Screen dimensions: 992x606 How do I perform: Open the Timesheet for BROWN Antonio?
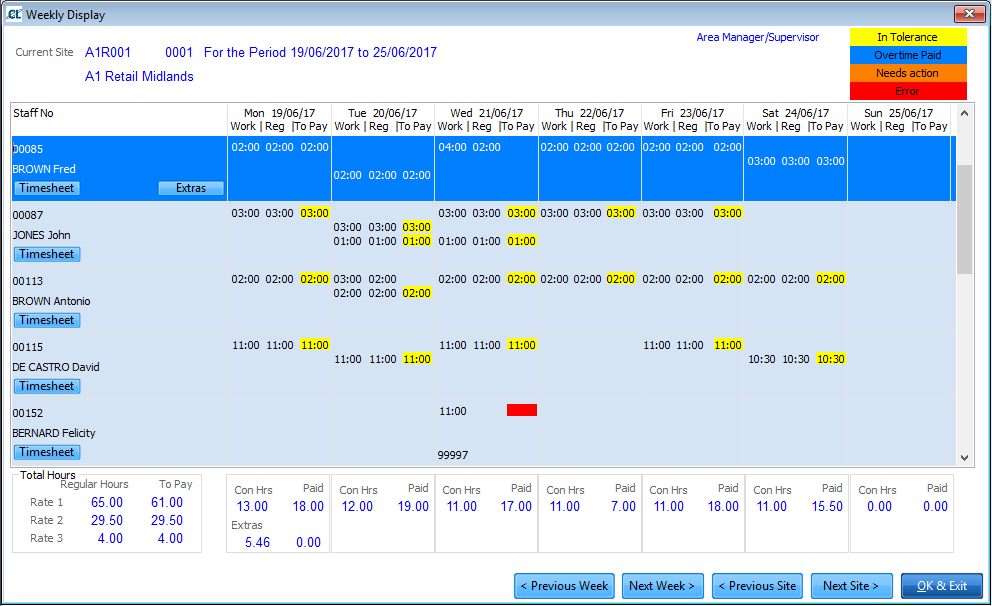pyautogui.click(x=46, y=319)
